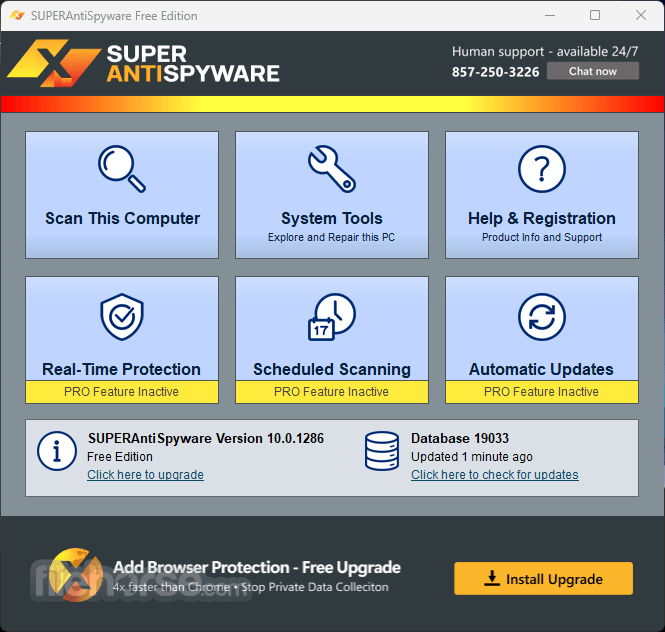Click the database cylinder icon
The image size is (665, 632).
coord(382,450)
